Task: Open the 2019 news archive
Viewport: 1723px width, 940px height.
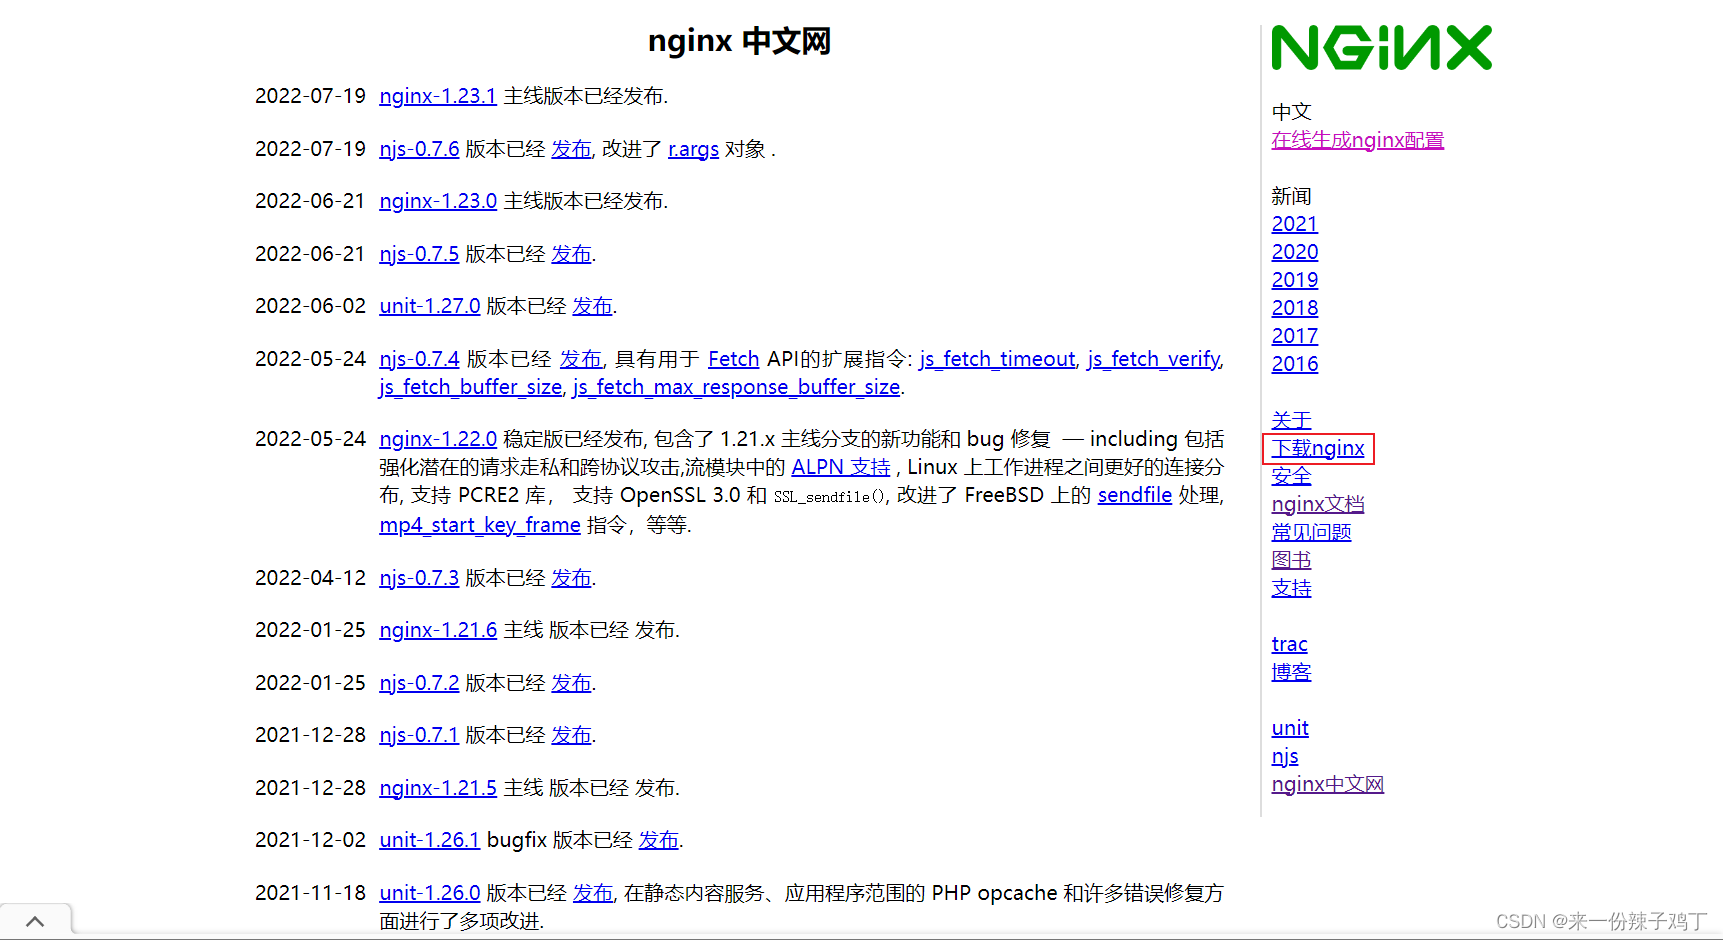Action: click(x=1295, y=280)
